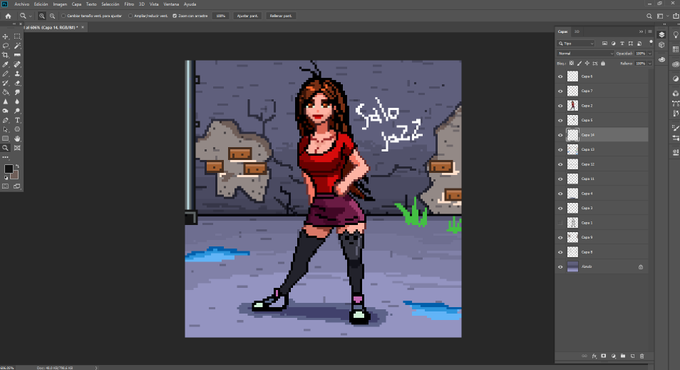The width and height of the screenshot is (680, 370).
Task: Click the 'Ajustar pant.' button
Action: point(248,16)
